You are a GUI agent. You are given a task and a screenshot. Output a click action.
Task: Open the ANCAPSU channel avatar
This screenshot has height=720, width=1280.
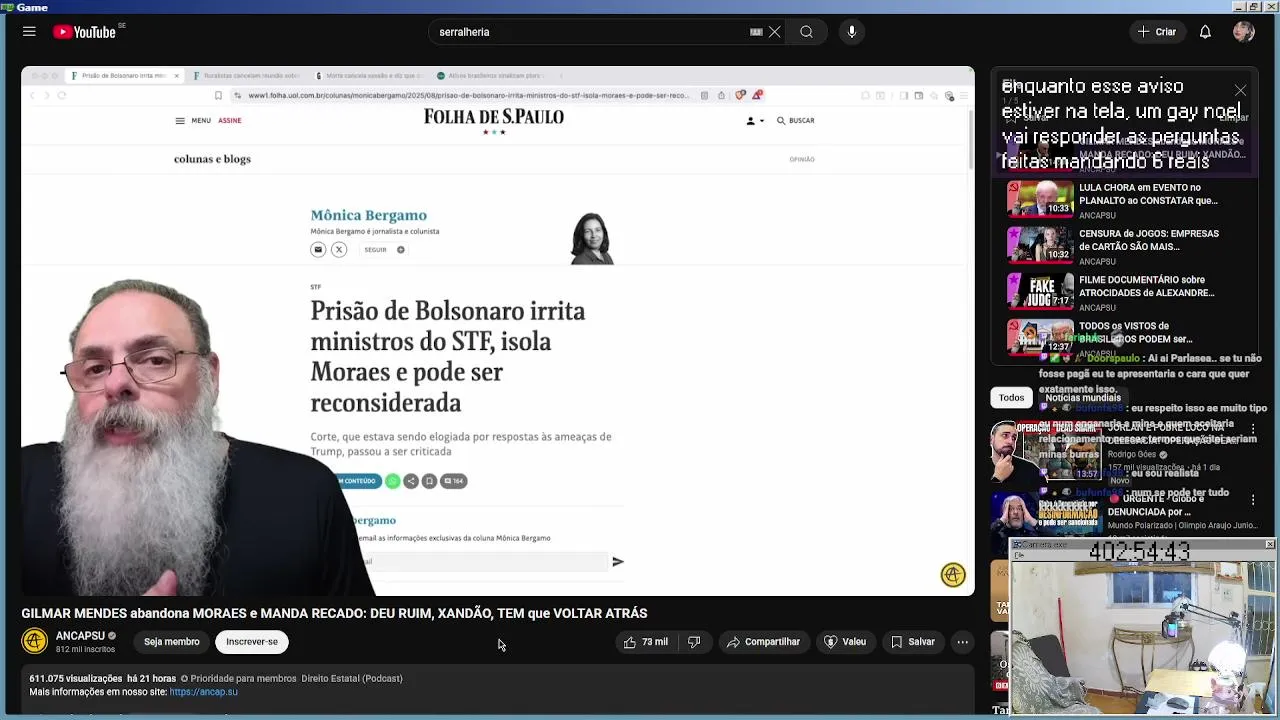pyautogui.click(x=35, y=641)
